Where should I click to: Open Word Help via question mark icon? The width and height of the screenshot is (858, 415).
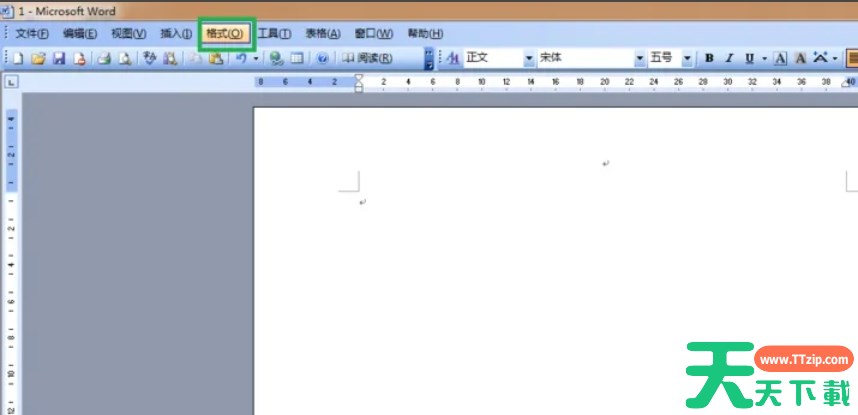322,59
